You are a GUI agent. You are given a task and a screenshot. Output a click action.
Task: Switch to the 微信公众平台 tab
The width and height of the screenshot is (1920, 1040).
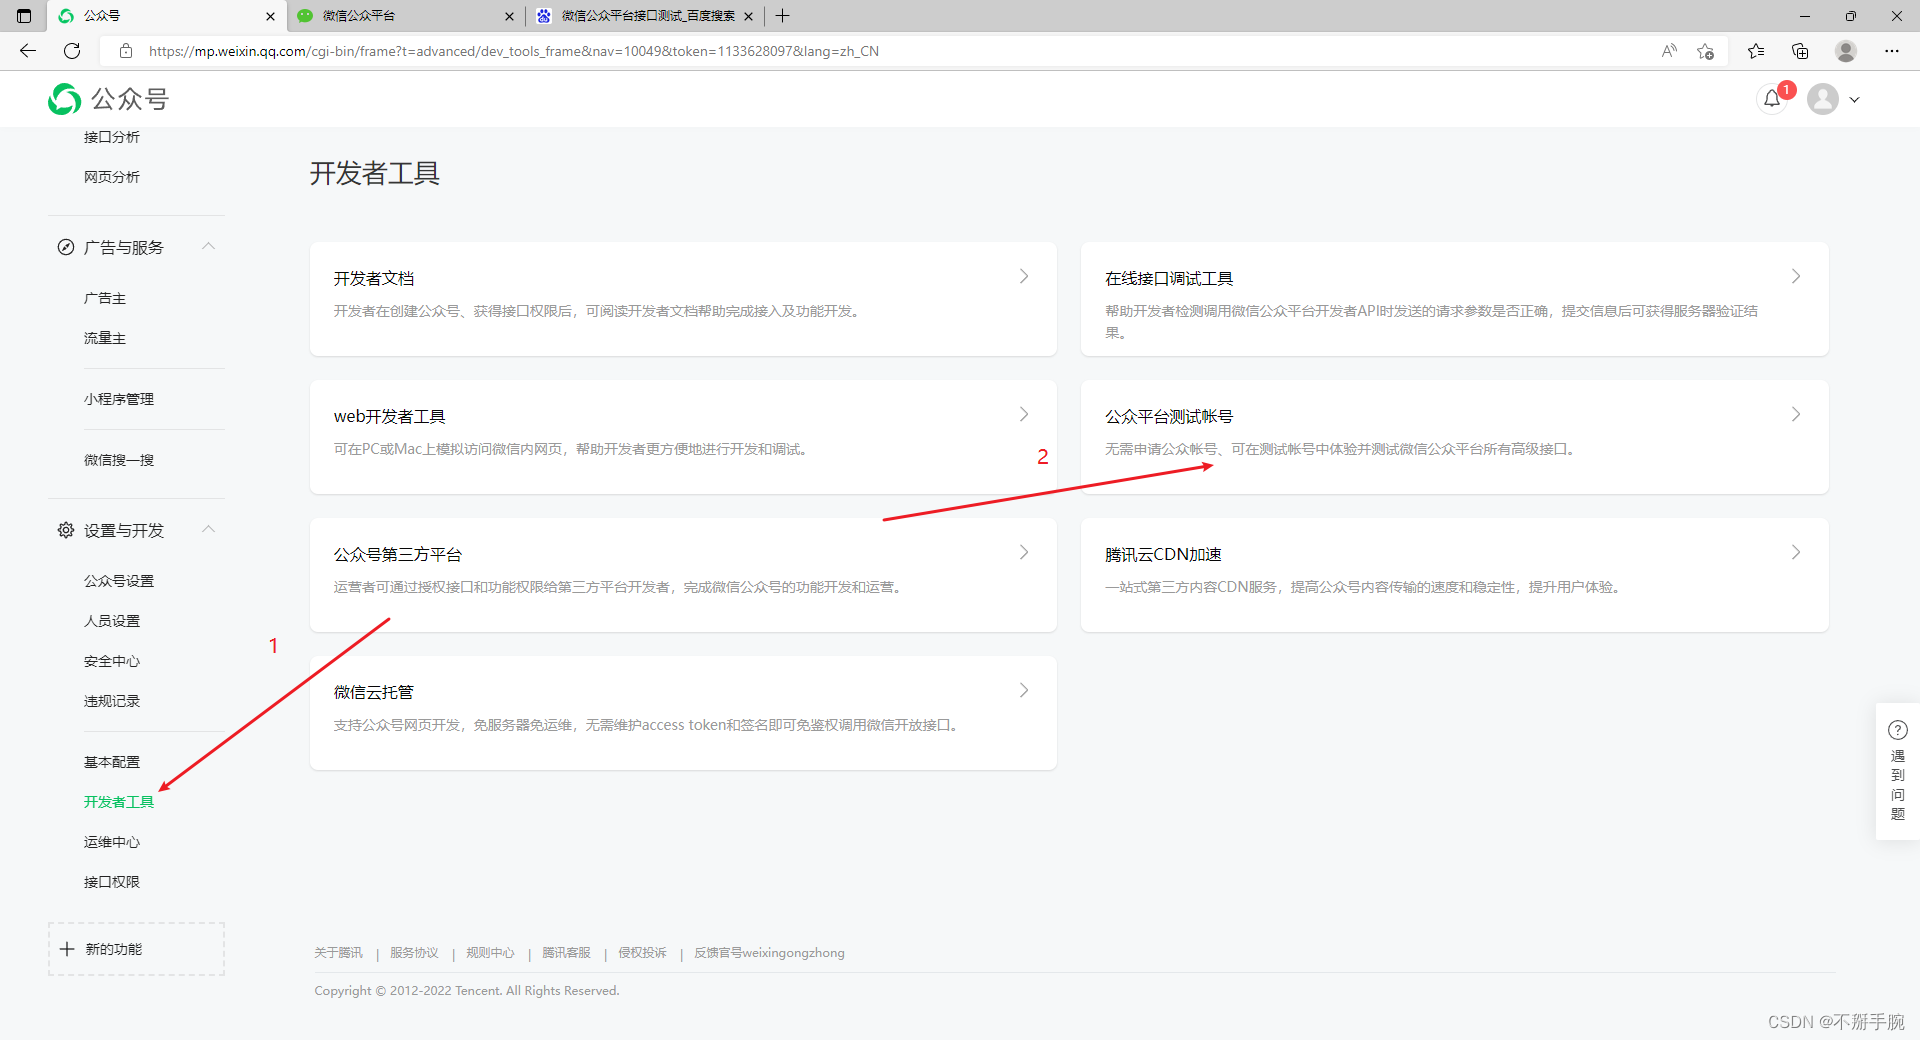click(x=406, y=16)
